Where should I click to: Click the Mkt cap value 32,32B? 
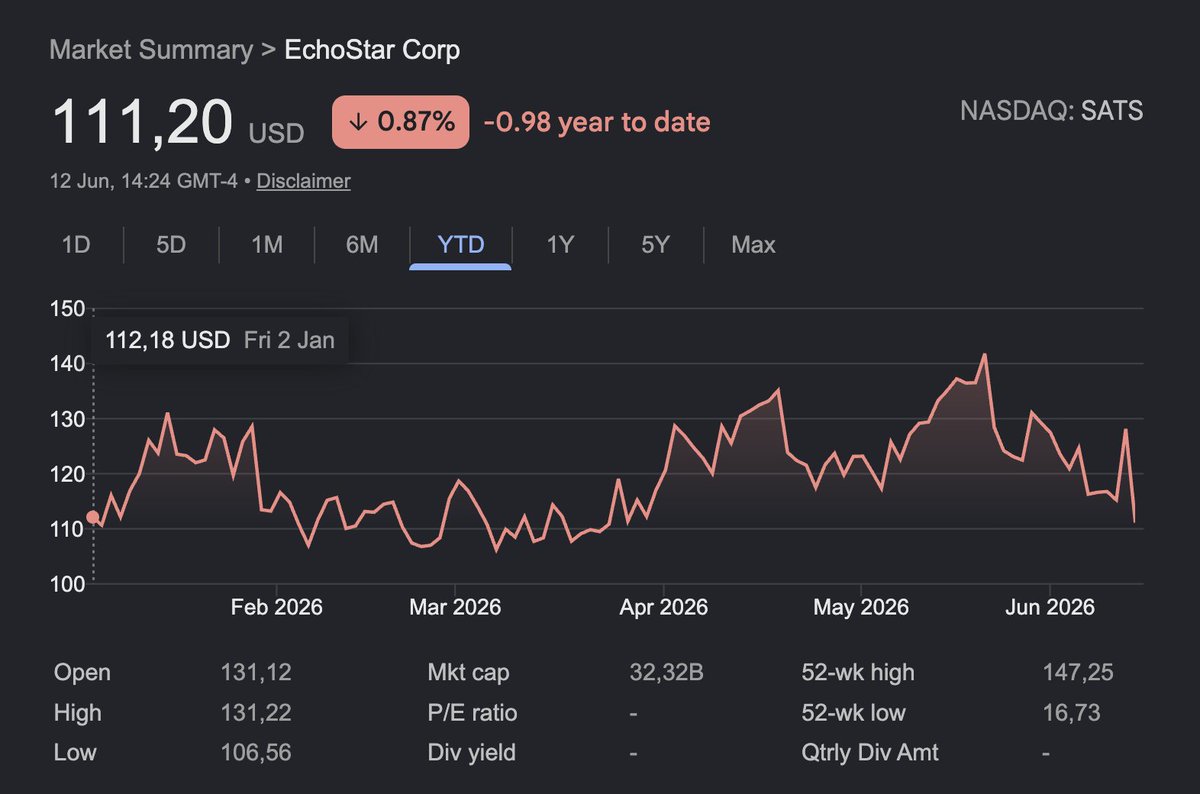pyautogui.click(x=666, y=672)
